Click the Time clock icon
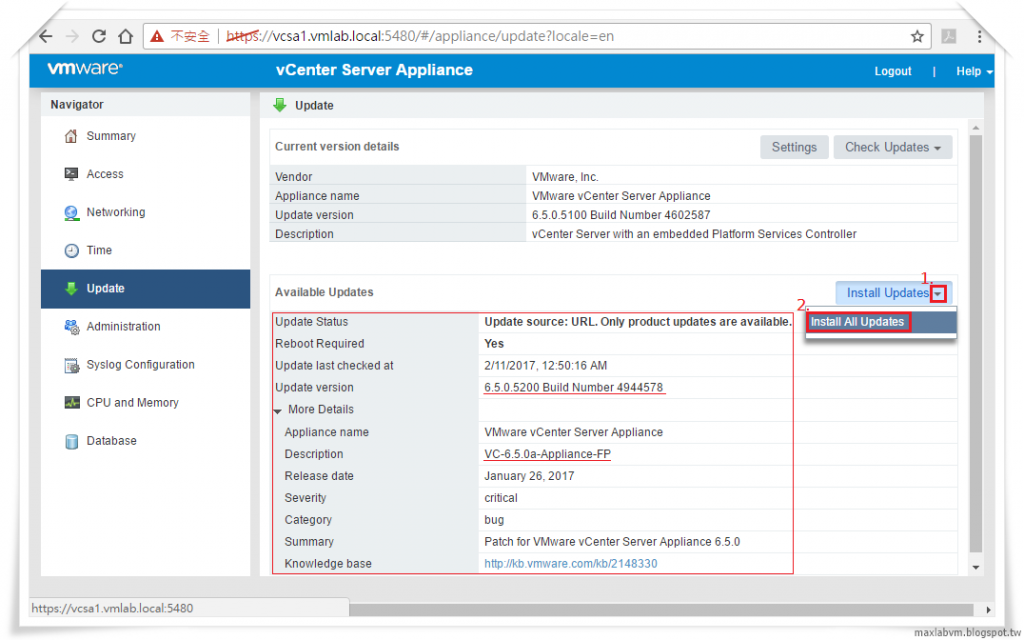1024x640 pixels. (71, 251)
